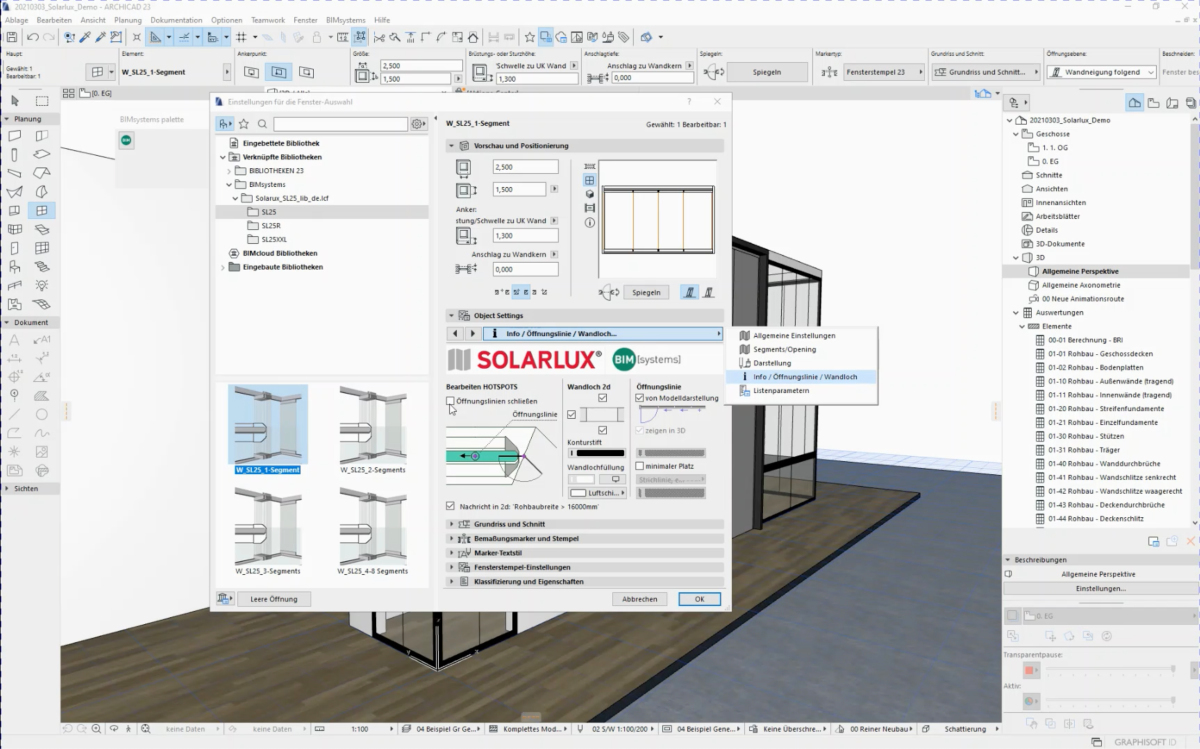1200x749 pixels.
Task: Click the Undo arrow in the toolbar
Action: pyautogui.click(x=33, y=37)
